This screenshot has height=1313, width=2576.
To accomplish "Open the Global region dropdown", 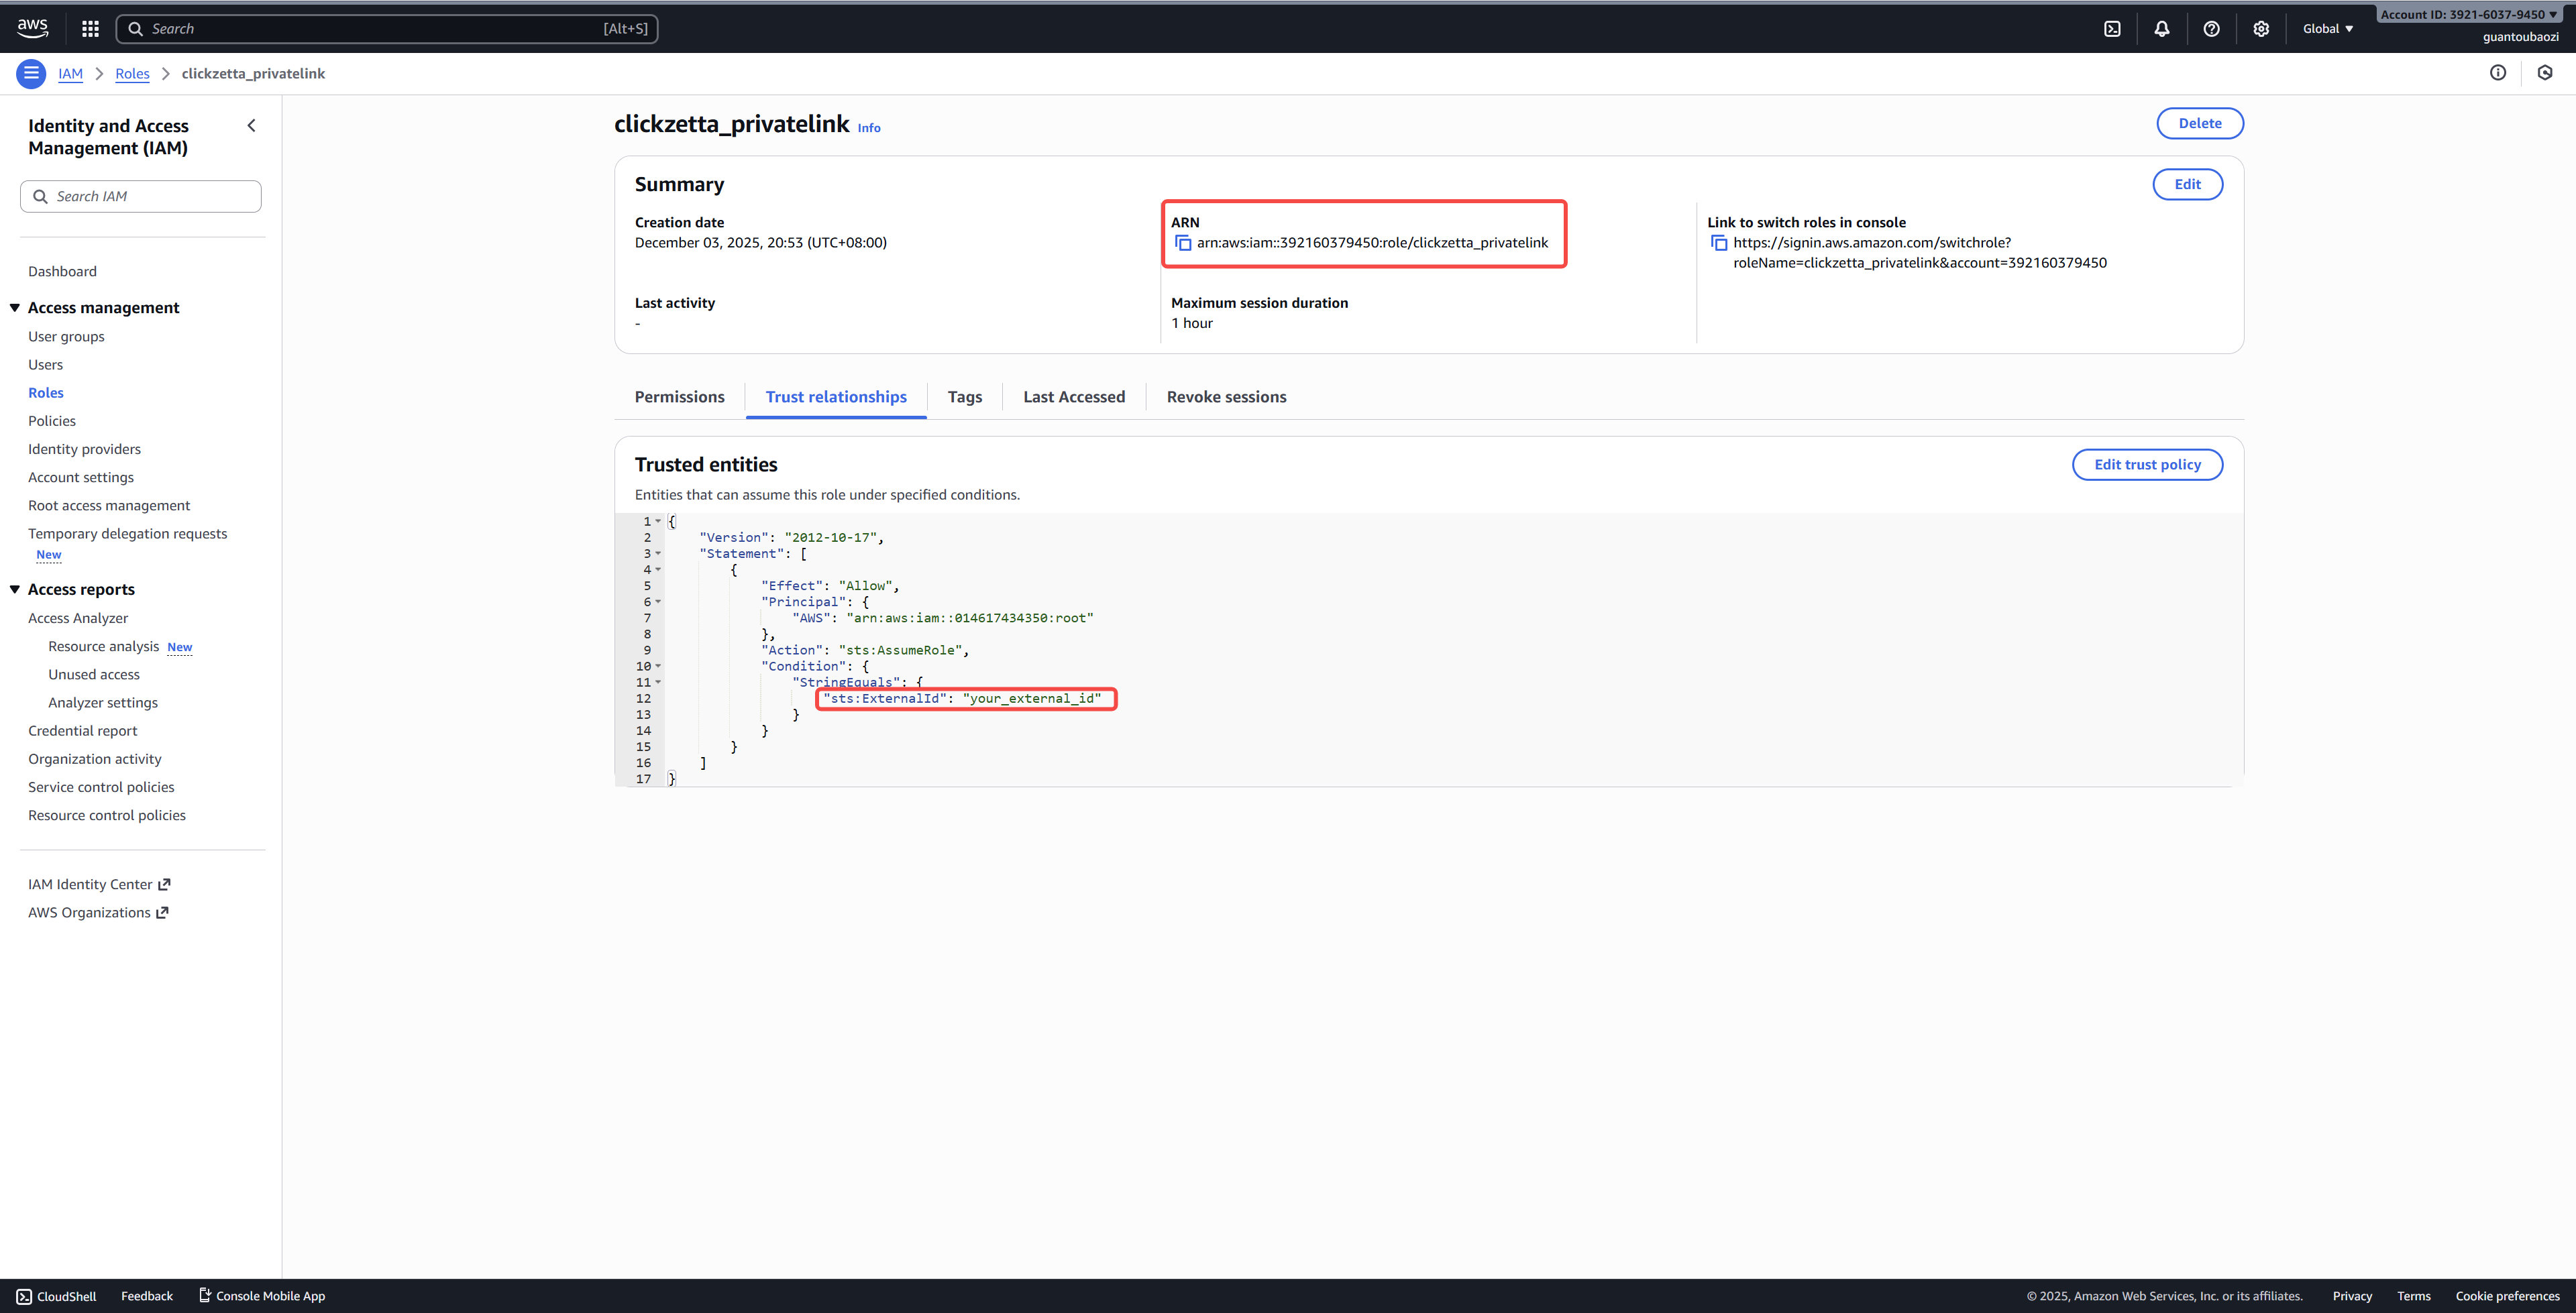I will pos(2327,29).
